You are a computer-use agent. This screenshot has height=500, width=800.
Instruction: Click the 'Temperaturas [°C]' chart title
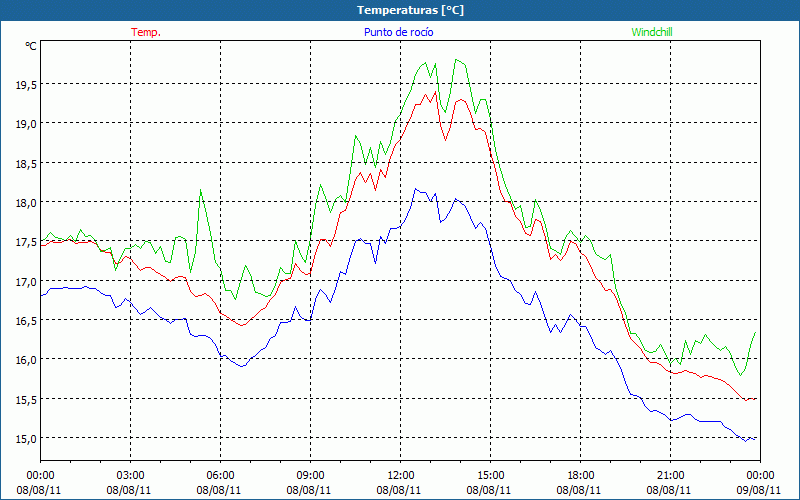click(410, 10)
